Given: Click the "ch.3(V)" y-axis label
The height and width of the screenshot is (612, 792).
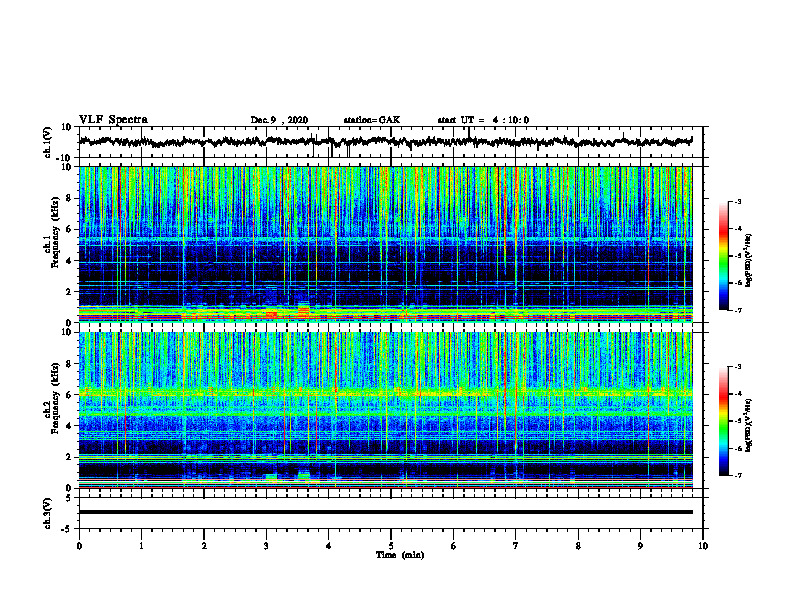Looking at the screenshot, I should (x=48, y=513).
